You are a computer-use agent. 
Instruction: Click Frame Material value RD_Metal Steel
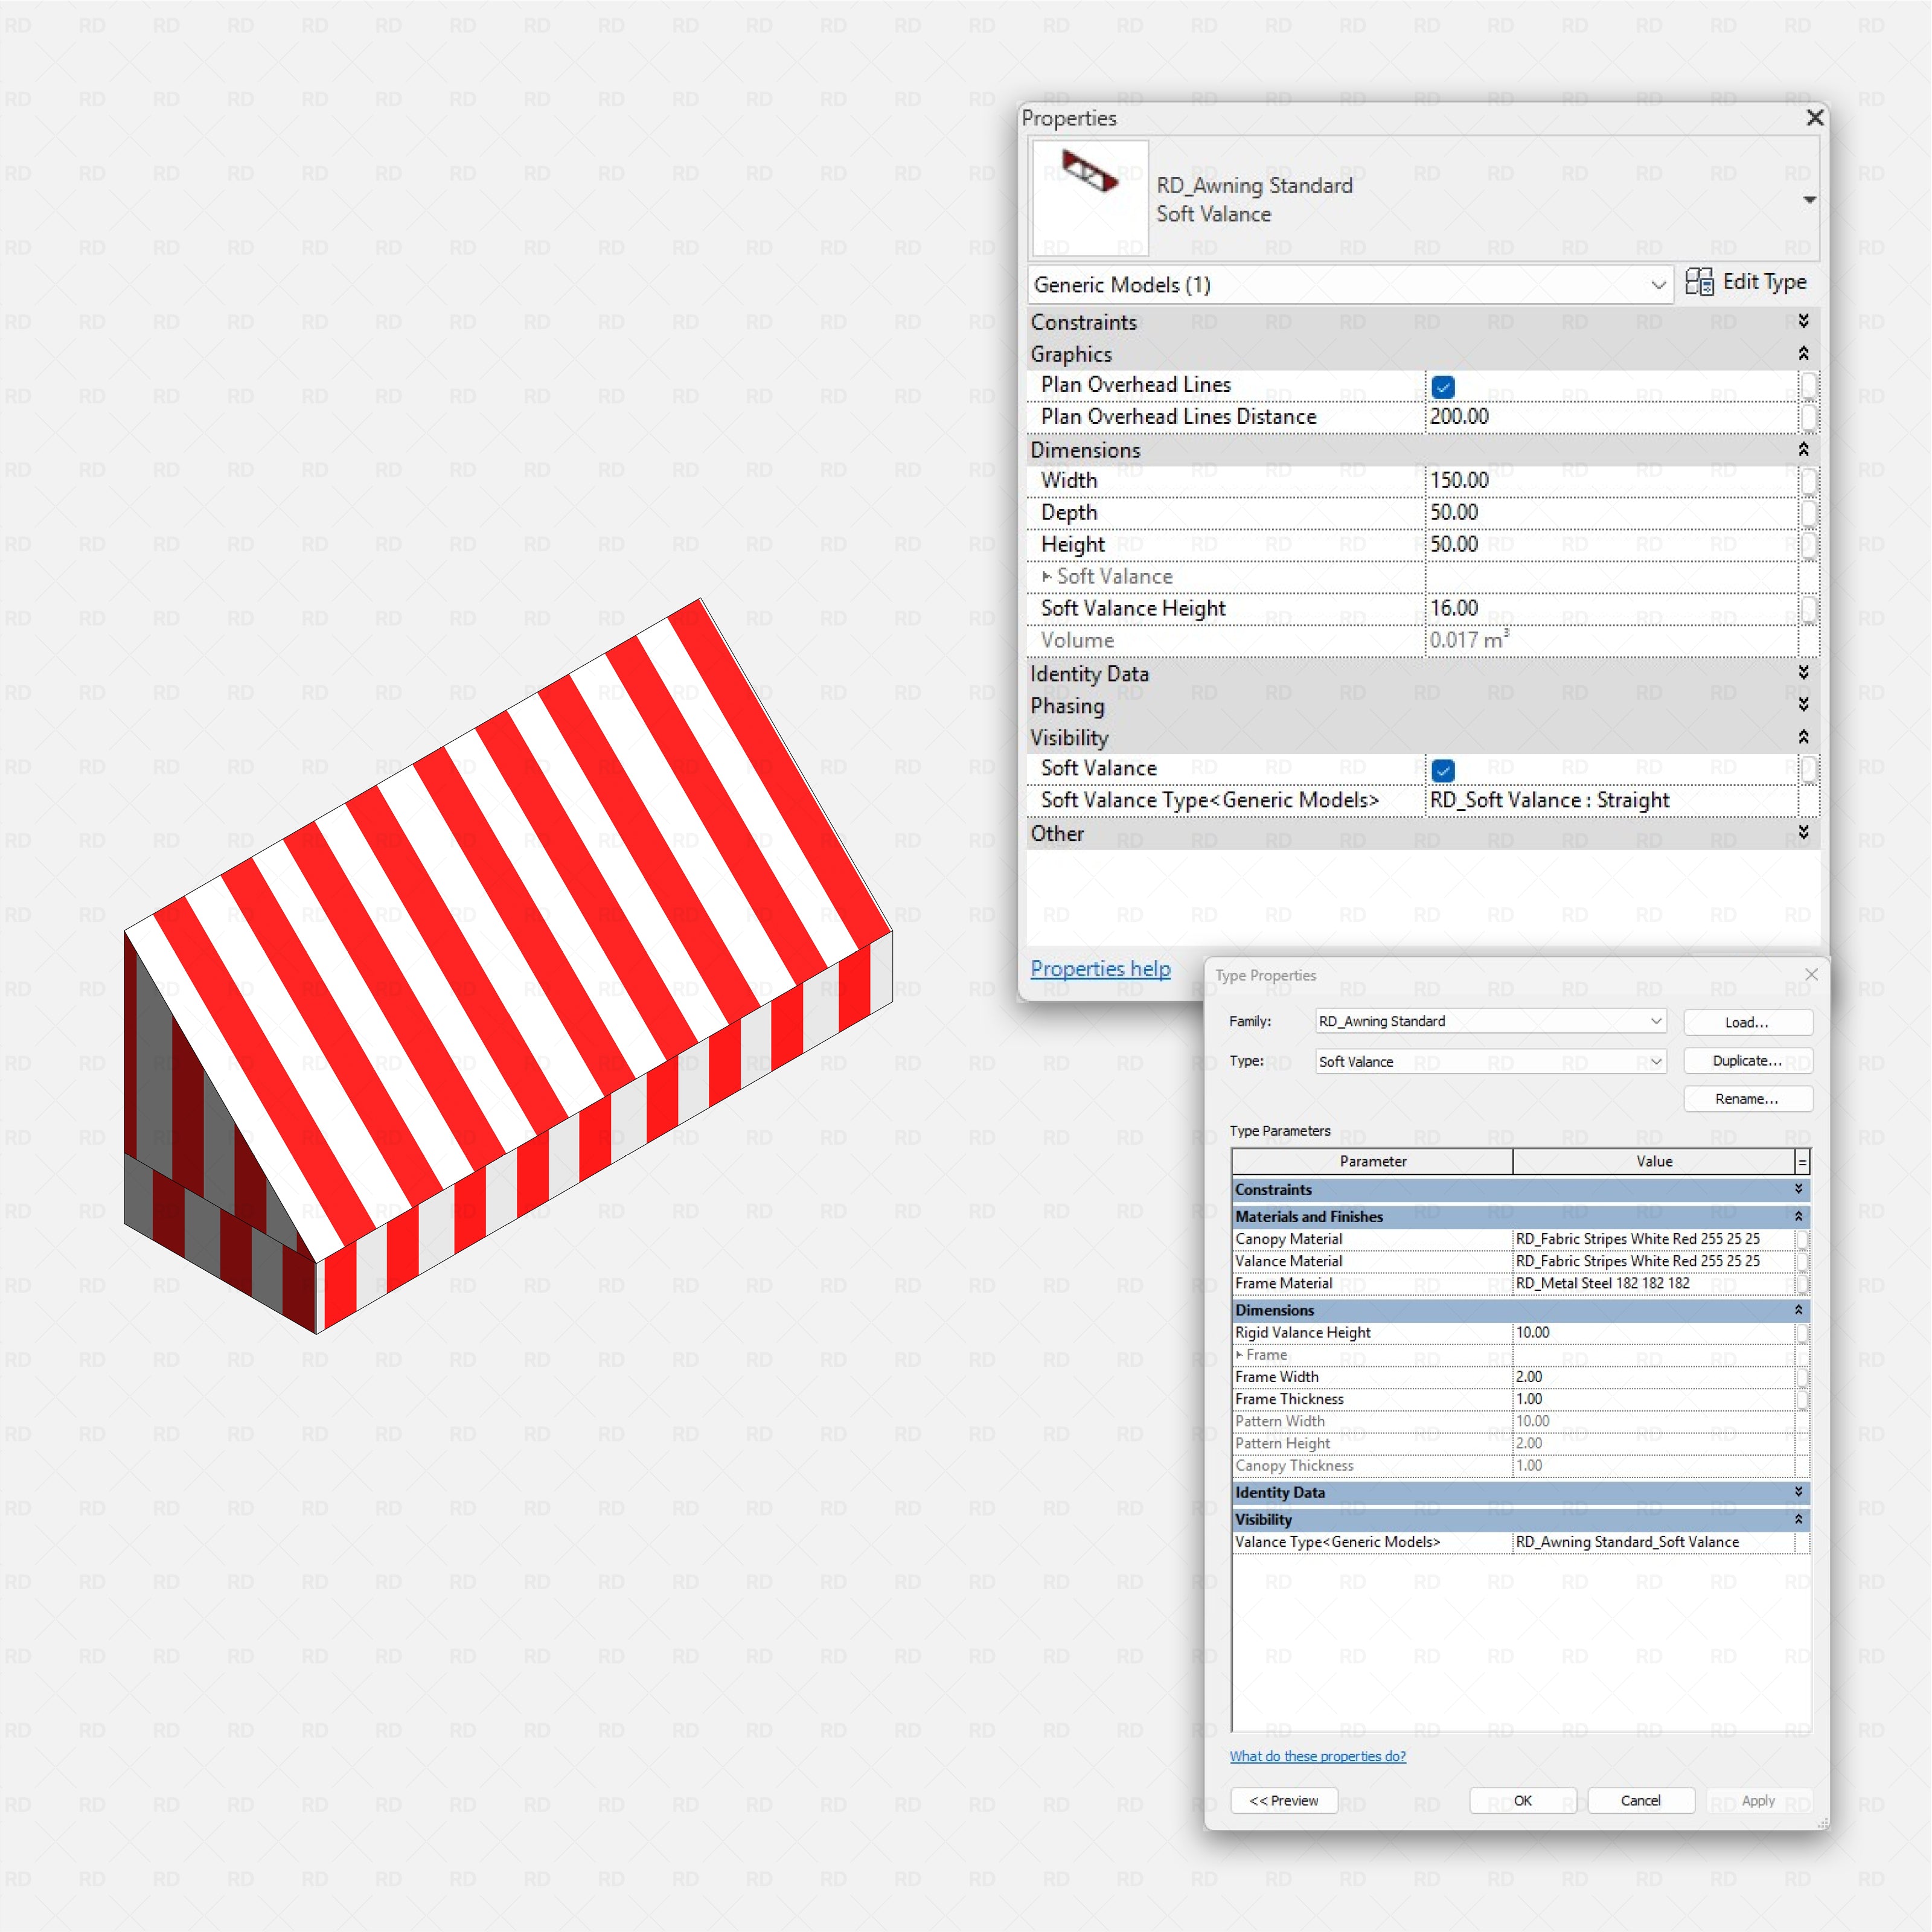click(x=1654, y=1284)
